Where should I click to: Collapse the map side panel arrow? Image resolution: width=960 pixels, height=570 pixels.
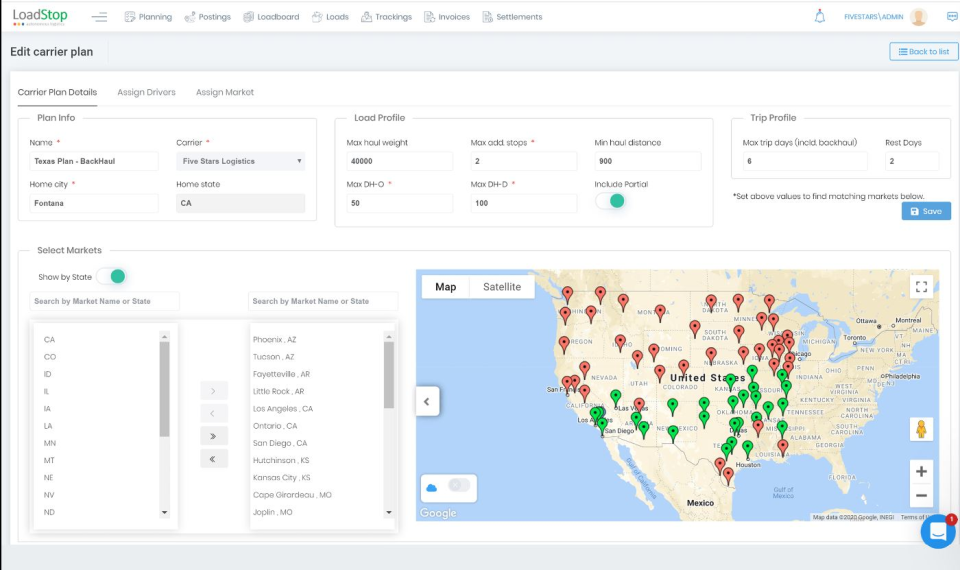click(427, 402)
